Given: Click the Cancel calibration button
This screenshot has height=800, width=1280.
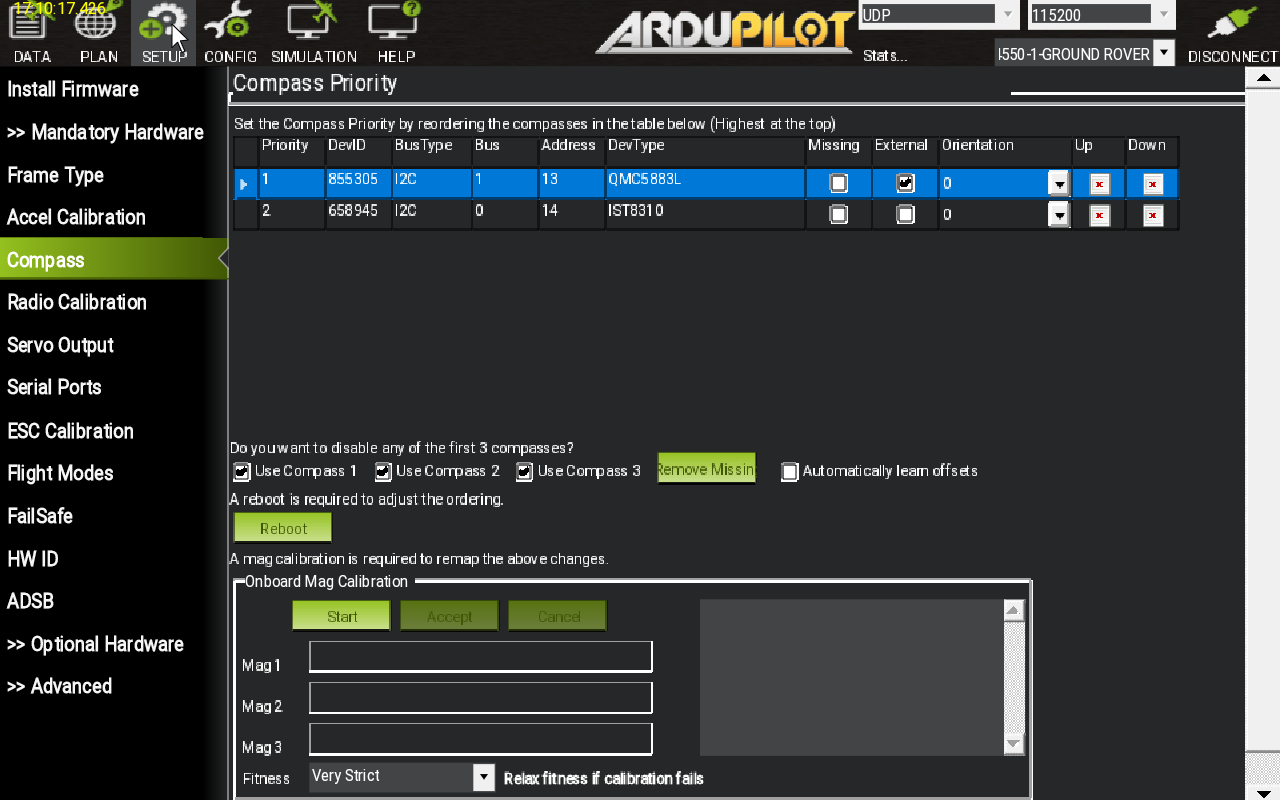Looking at the screenshot, I should coord(558,616).
